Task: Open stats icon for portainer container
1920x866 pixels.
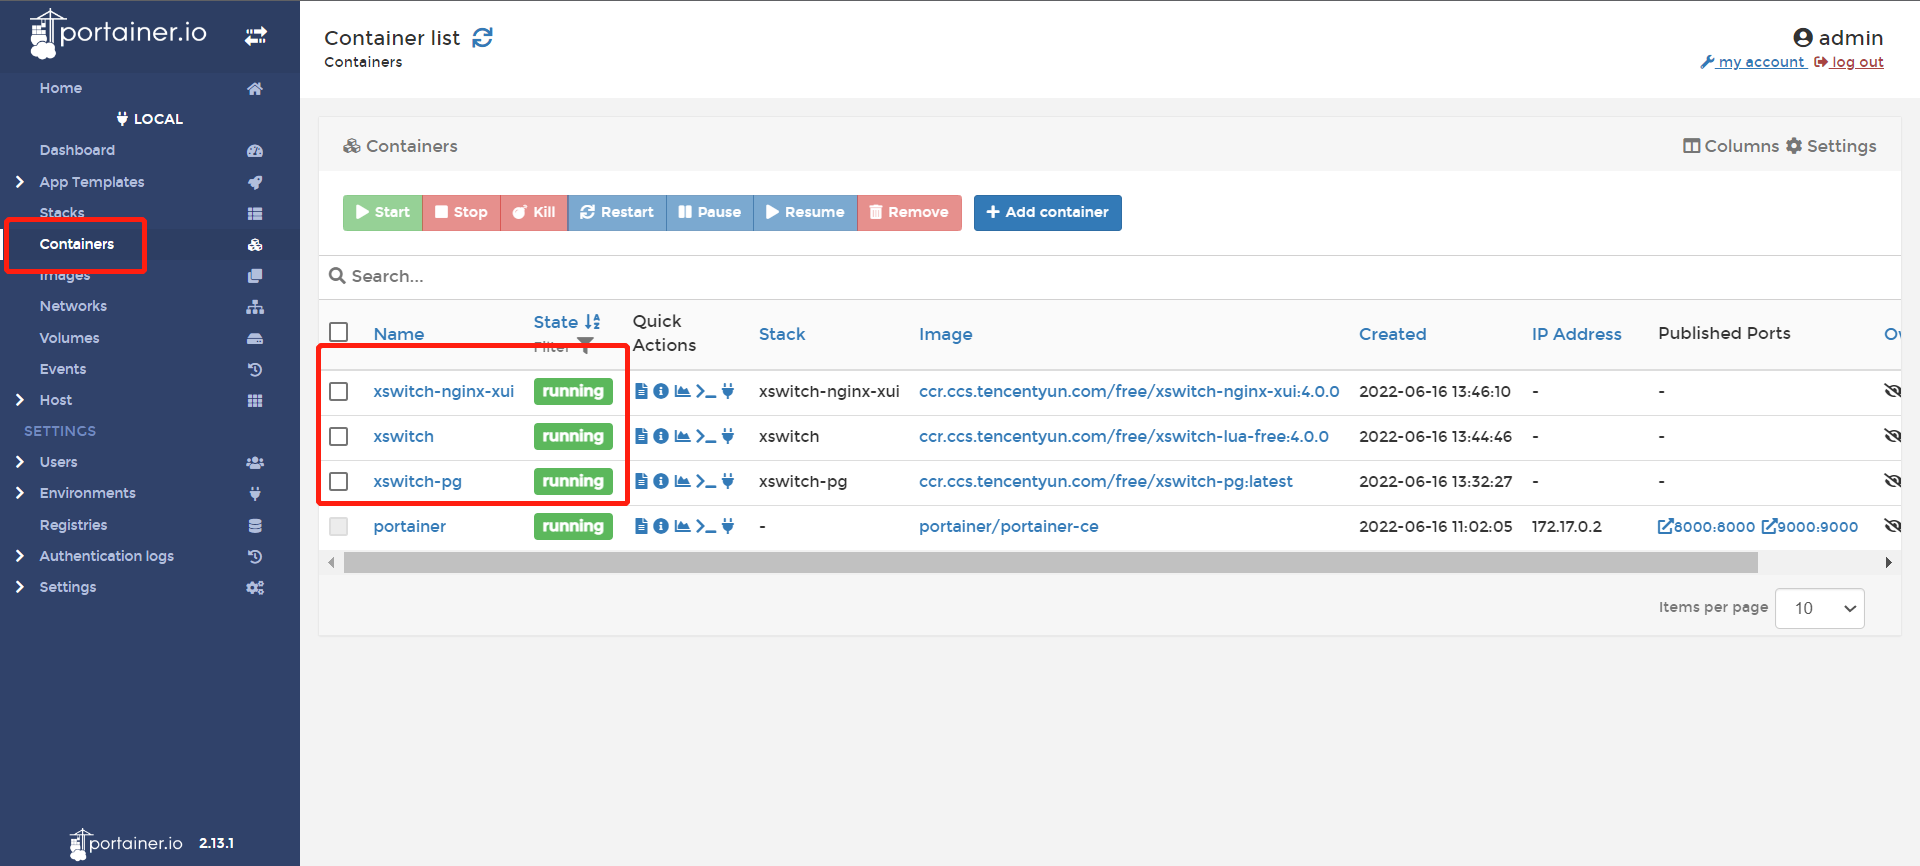Action: tap(682, 526)
